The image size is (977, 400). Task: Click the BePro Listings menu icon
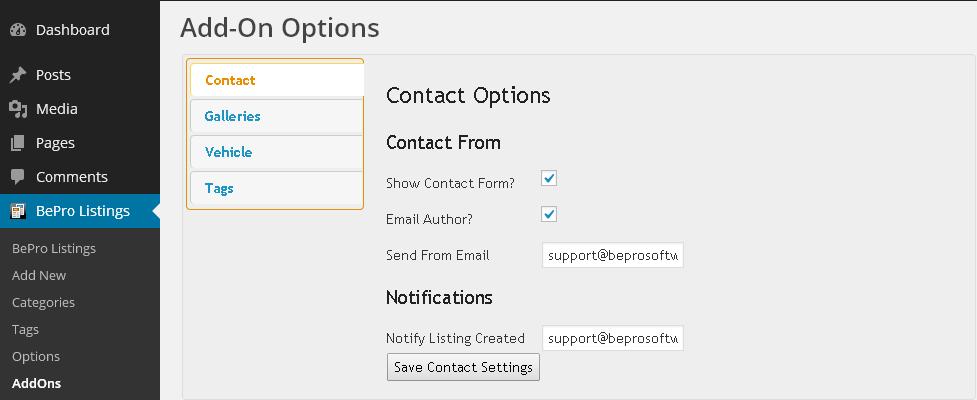point(17,211)
